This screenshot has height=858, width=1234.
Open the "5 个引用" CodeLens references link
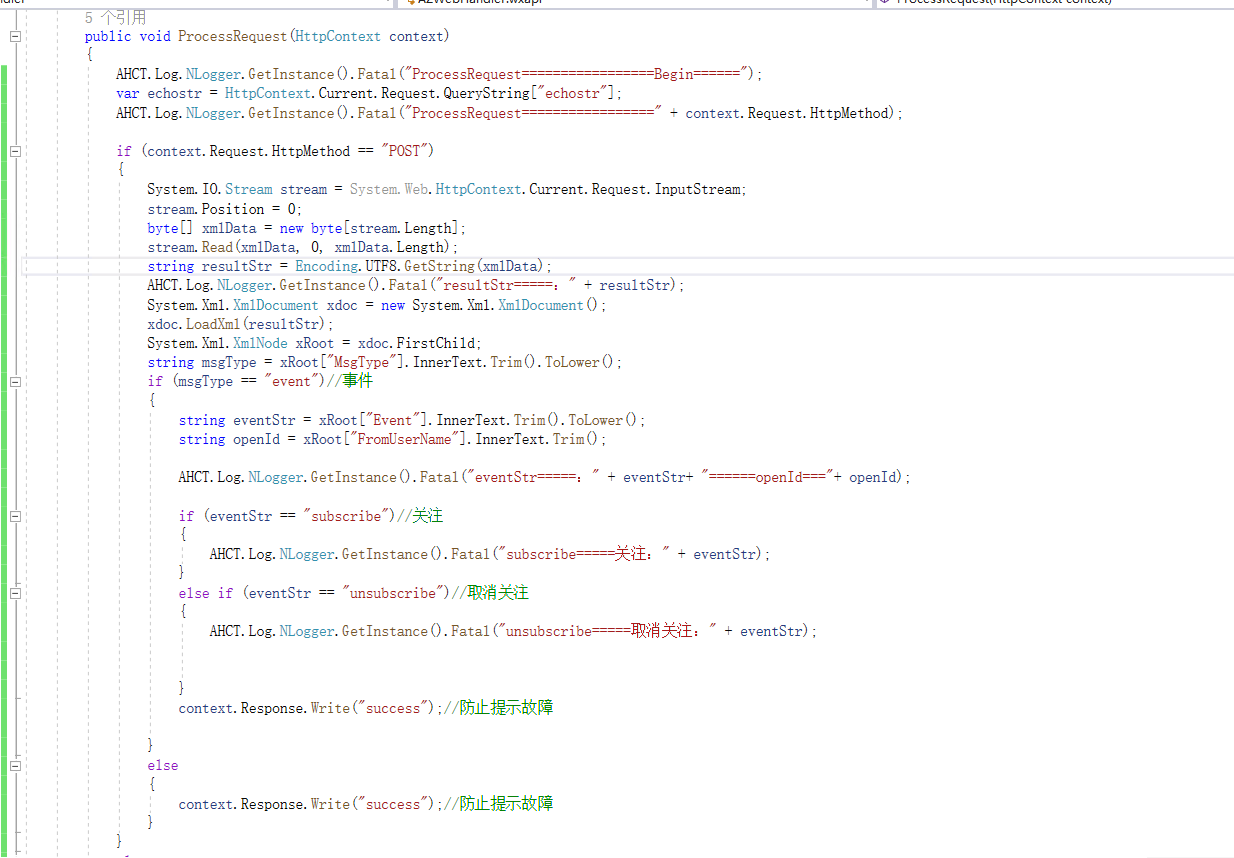coord(115,17)
